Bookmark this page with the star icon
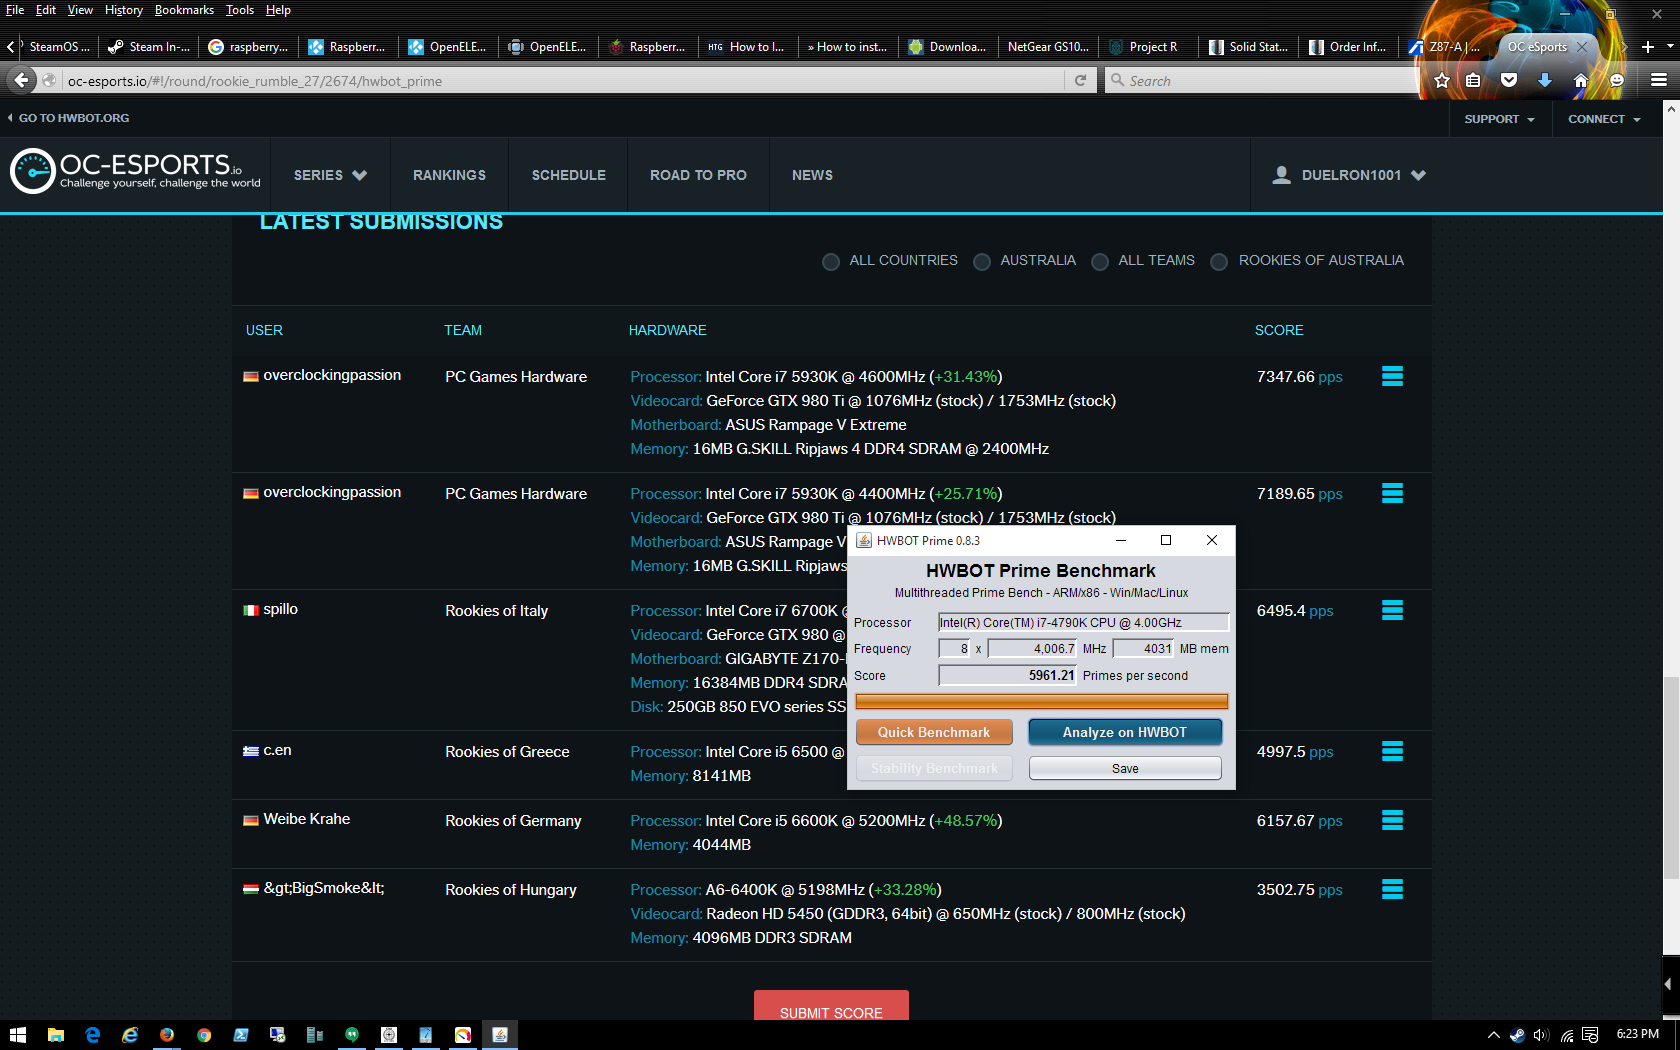Image resolution: width=1680 pixels, height=1050 pixels. [x=1441, y=80]
